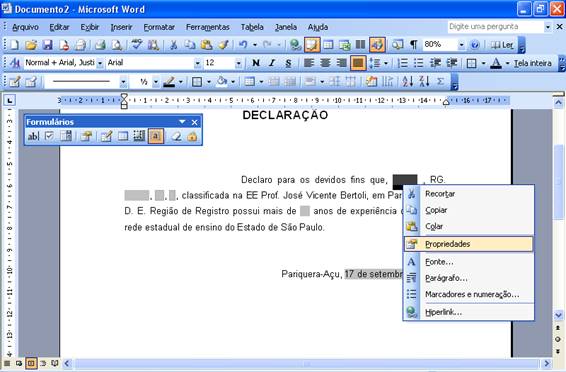Open the Arial font name dropdown

pos(197,63)
